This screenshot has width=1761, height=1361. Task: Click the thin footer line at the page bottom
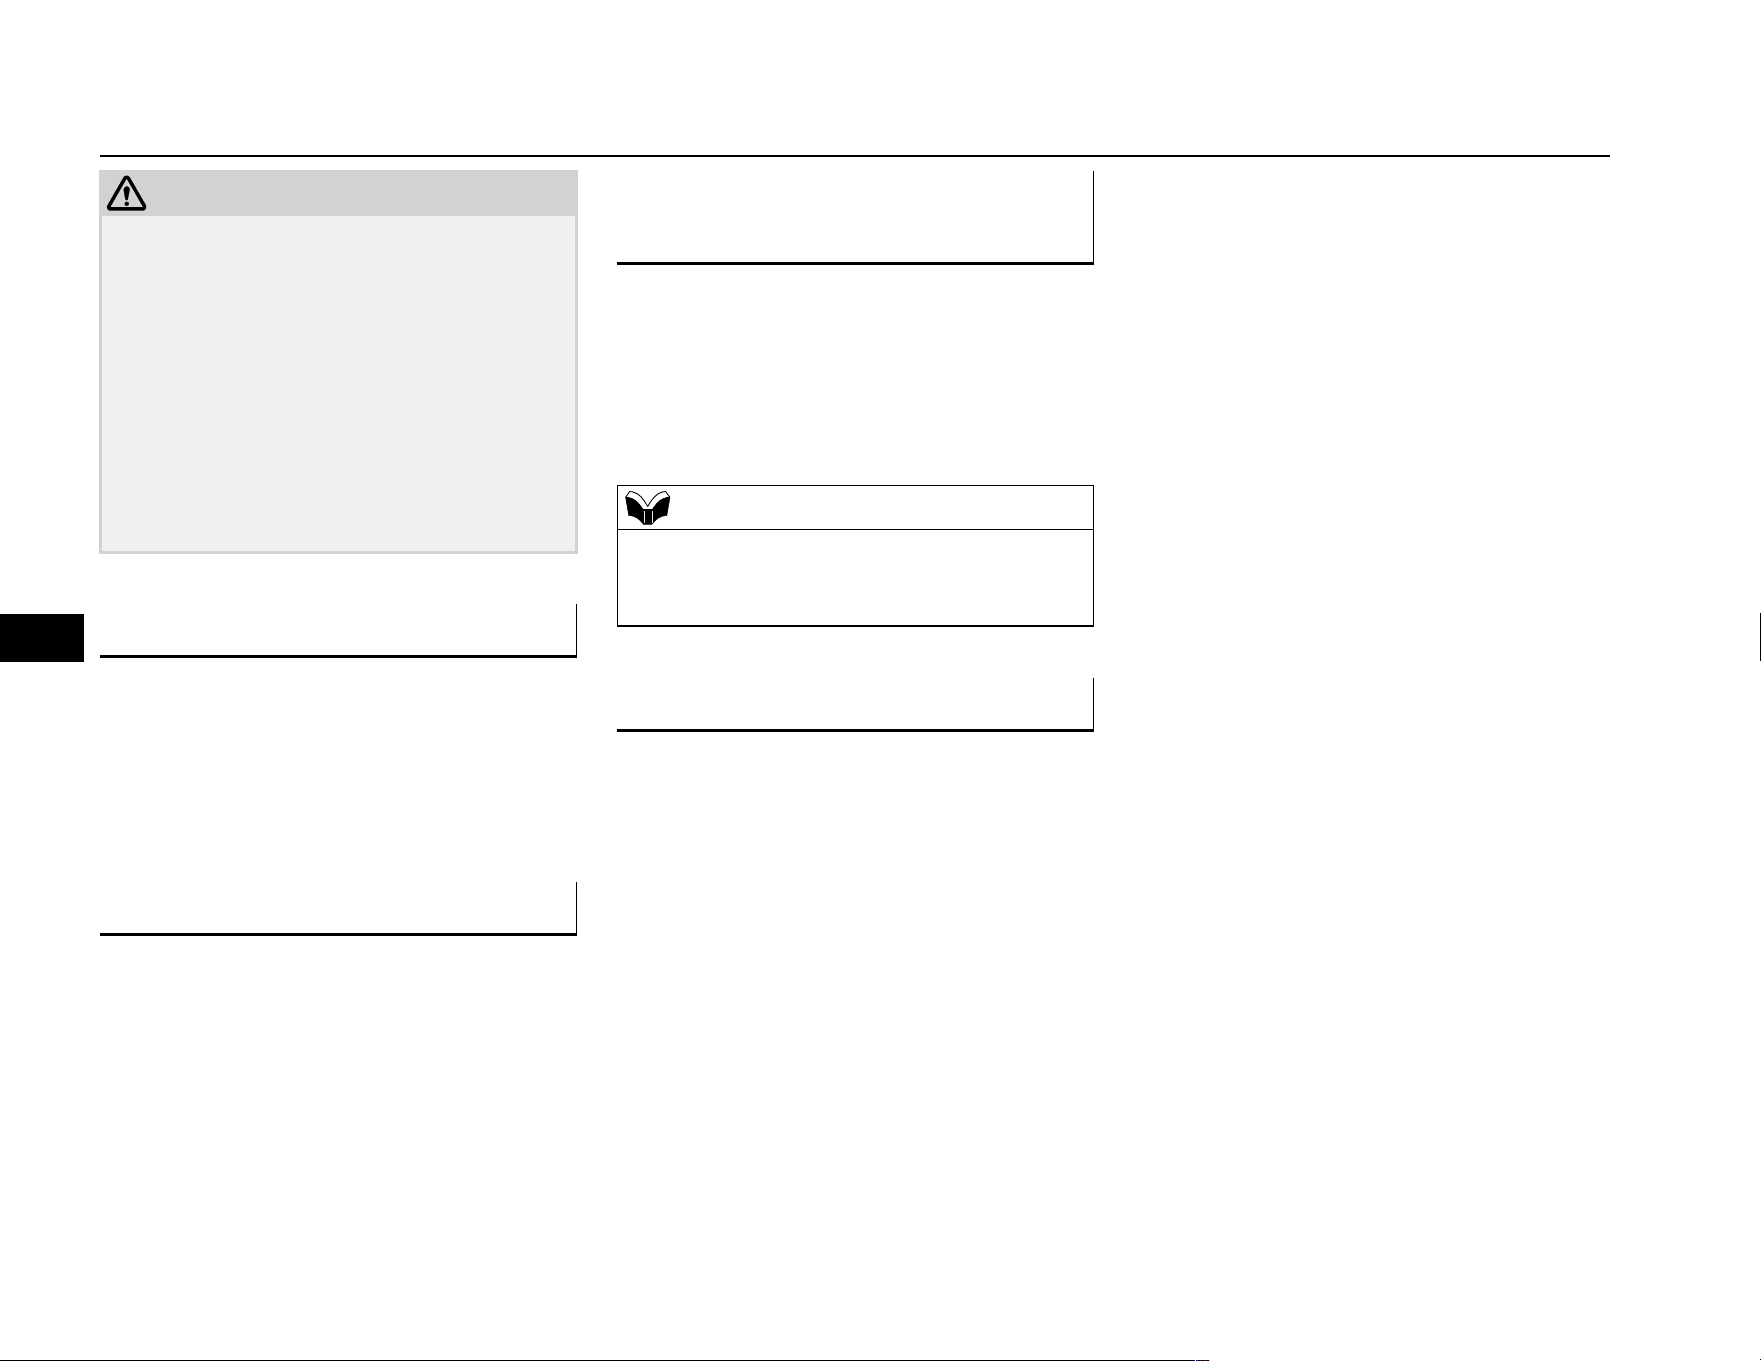point(880,1359)
